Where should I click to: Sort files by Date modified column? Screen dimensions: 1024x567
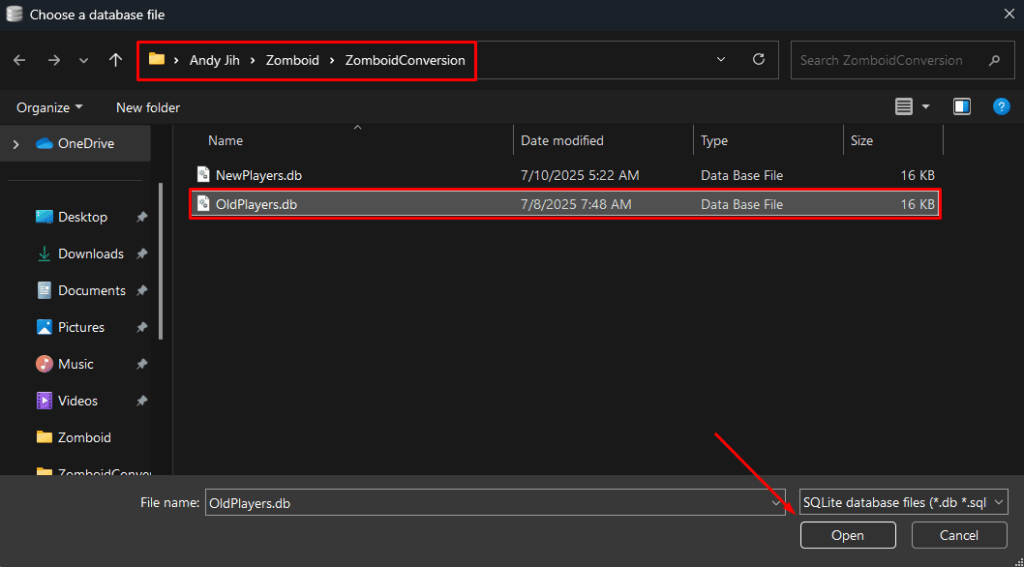click(562, 141)
